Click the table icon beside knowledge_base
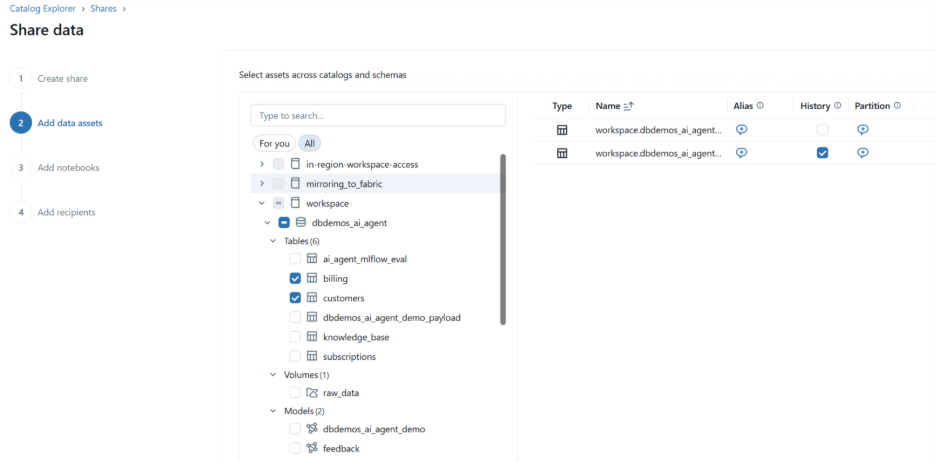936x462 pixels. pos(312,337)
